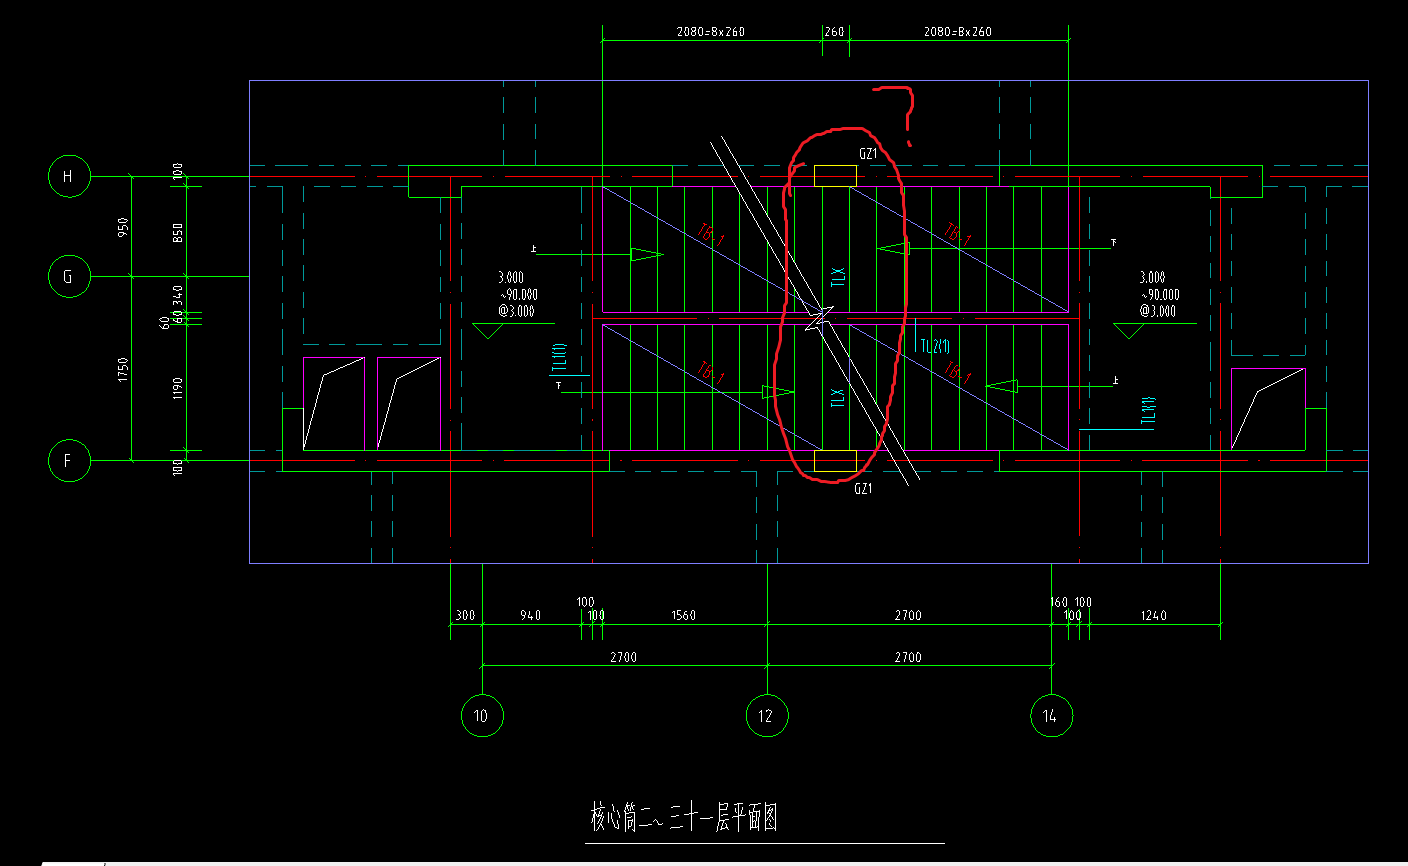This screenshot has width=1408, height=866.
Task: Select the TLX label in upper stair flight
Action: (838, 277)
